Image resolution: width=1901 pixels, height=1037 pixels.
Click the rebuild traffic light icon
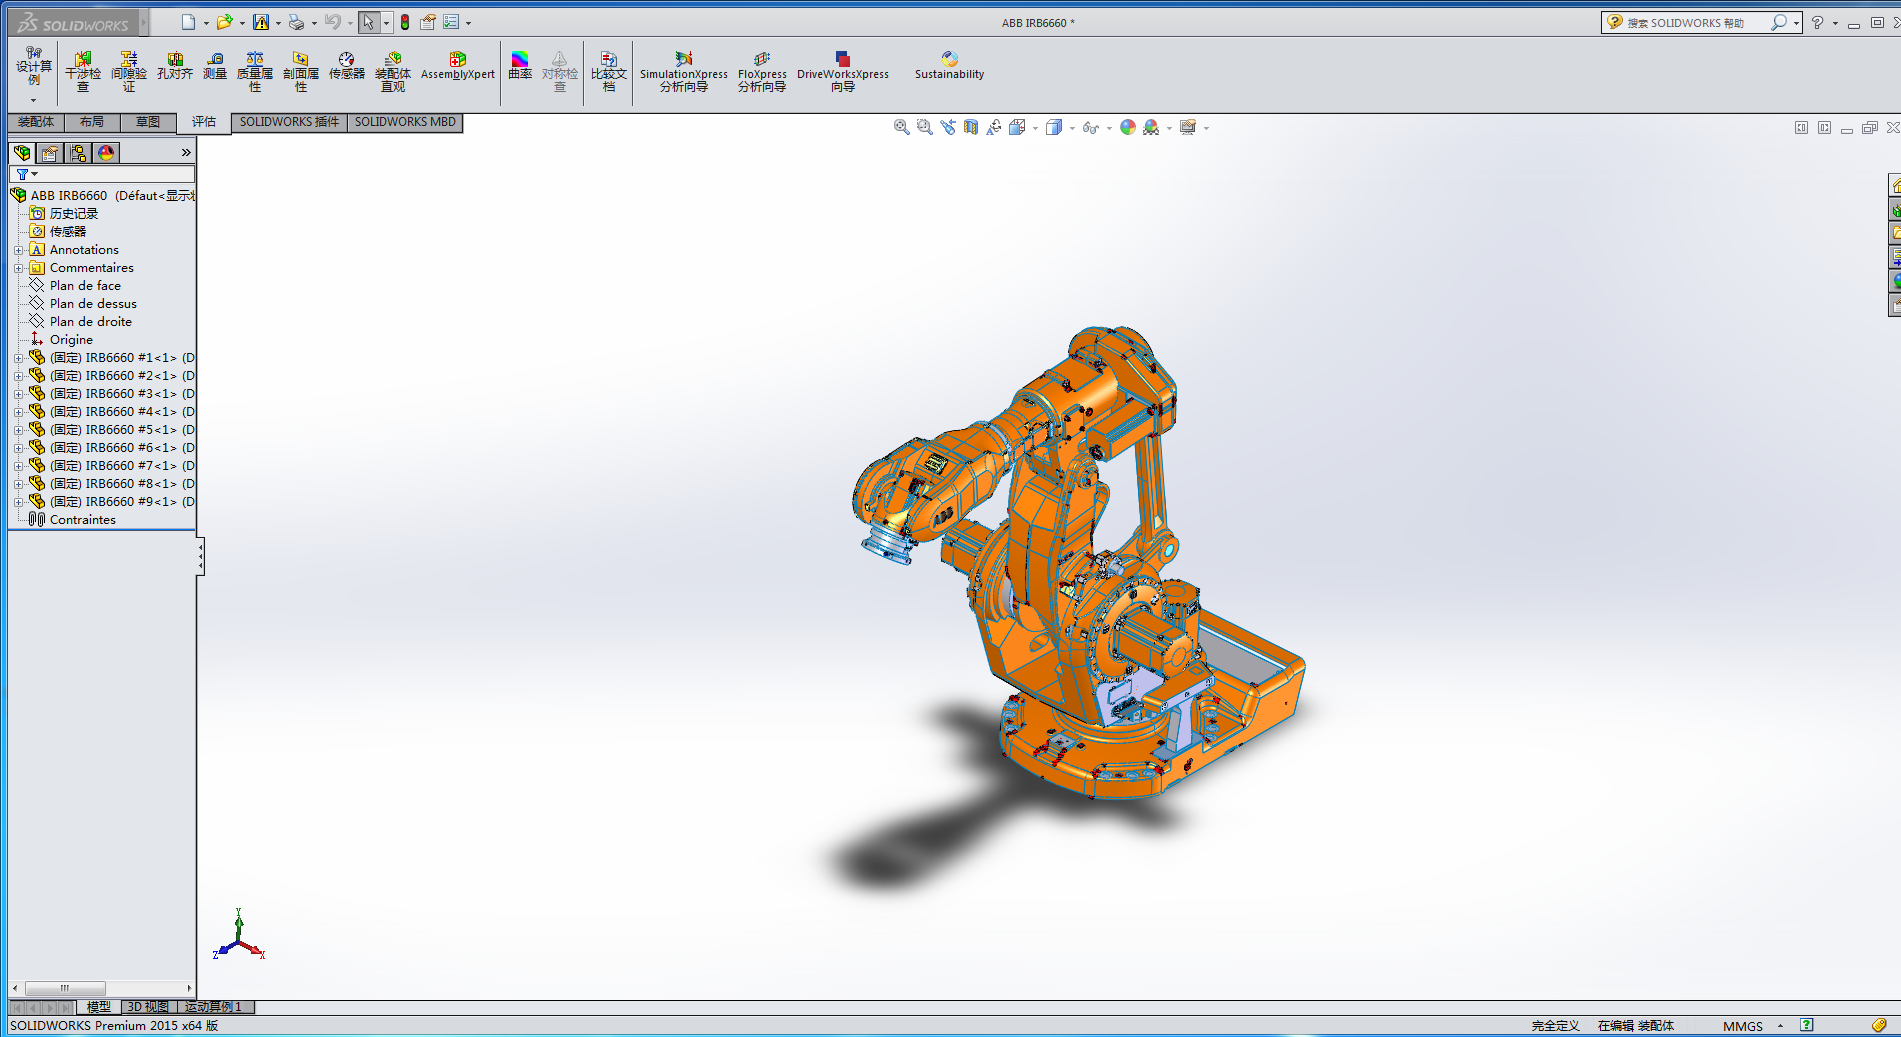click(x=405, y=22)
